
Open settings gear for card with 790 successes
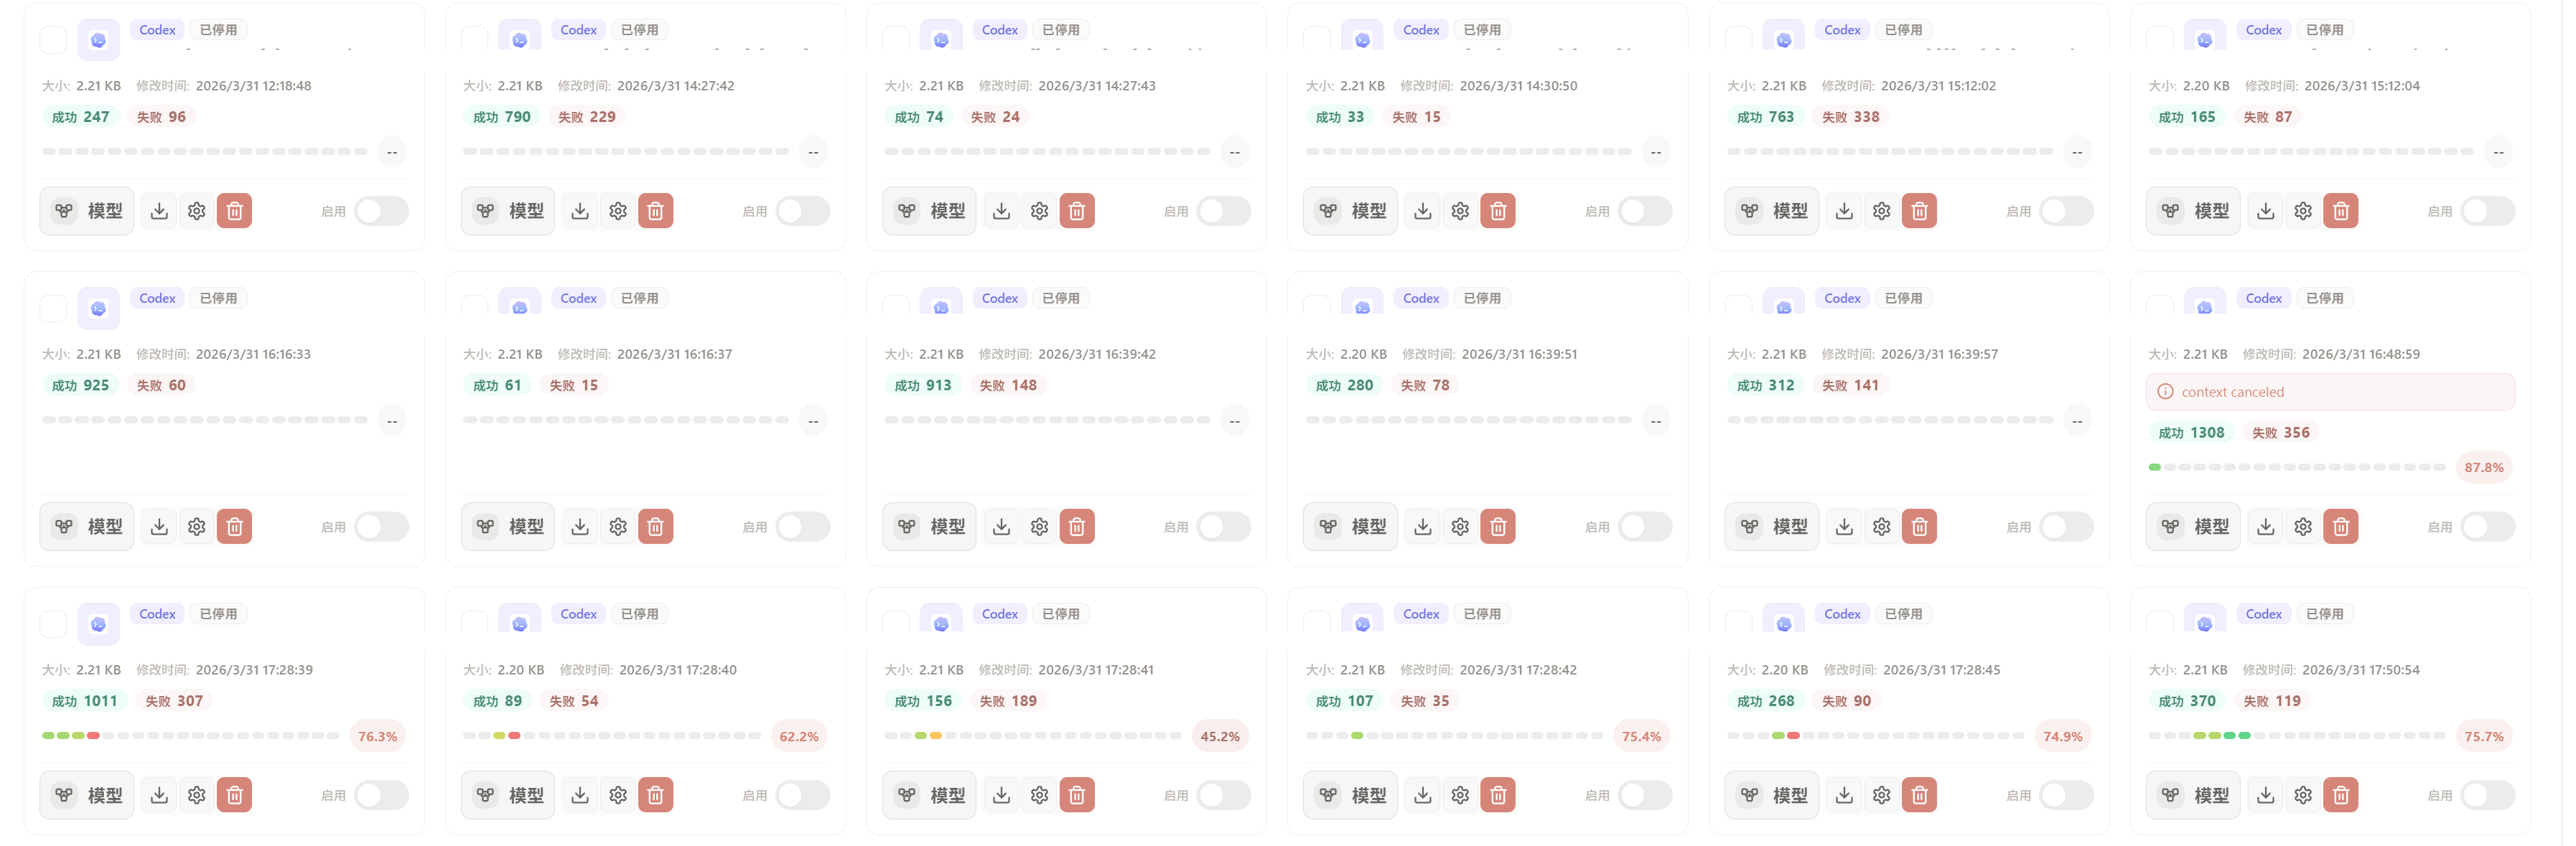pos(618,211)
